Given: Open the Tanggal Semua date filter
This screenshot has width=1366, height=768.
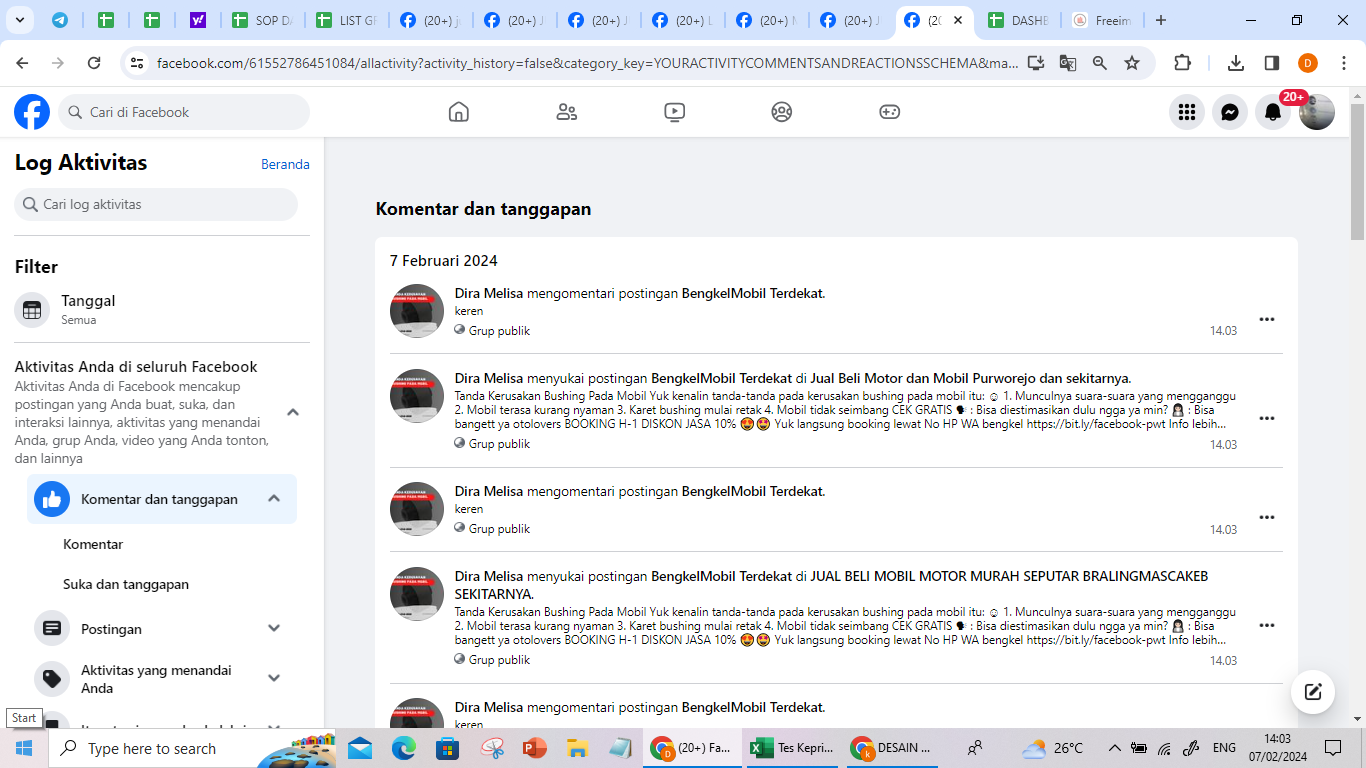Looking at the screenshot, I should 162,310.
